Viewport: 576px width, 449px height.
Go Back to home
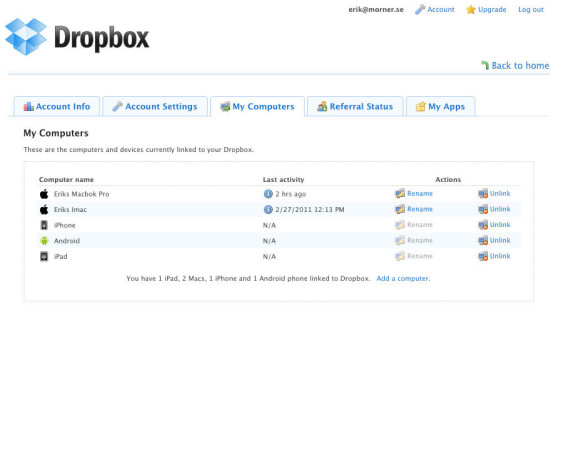click(520, 66)
